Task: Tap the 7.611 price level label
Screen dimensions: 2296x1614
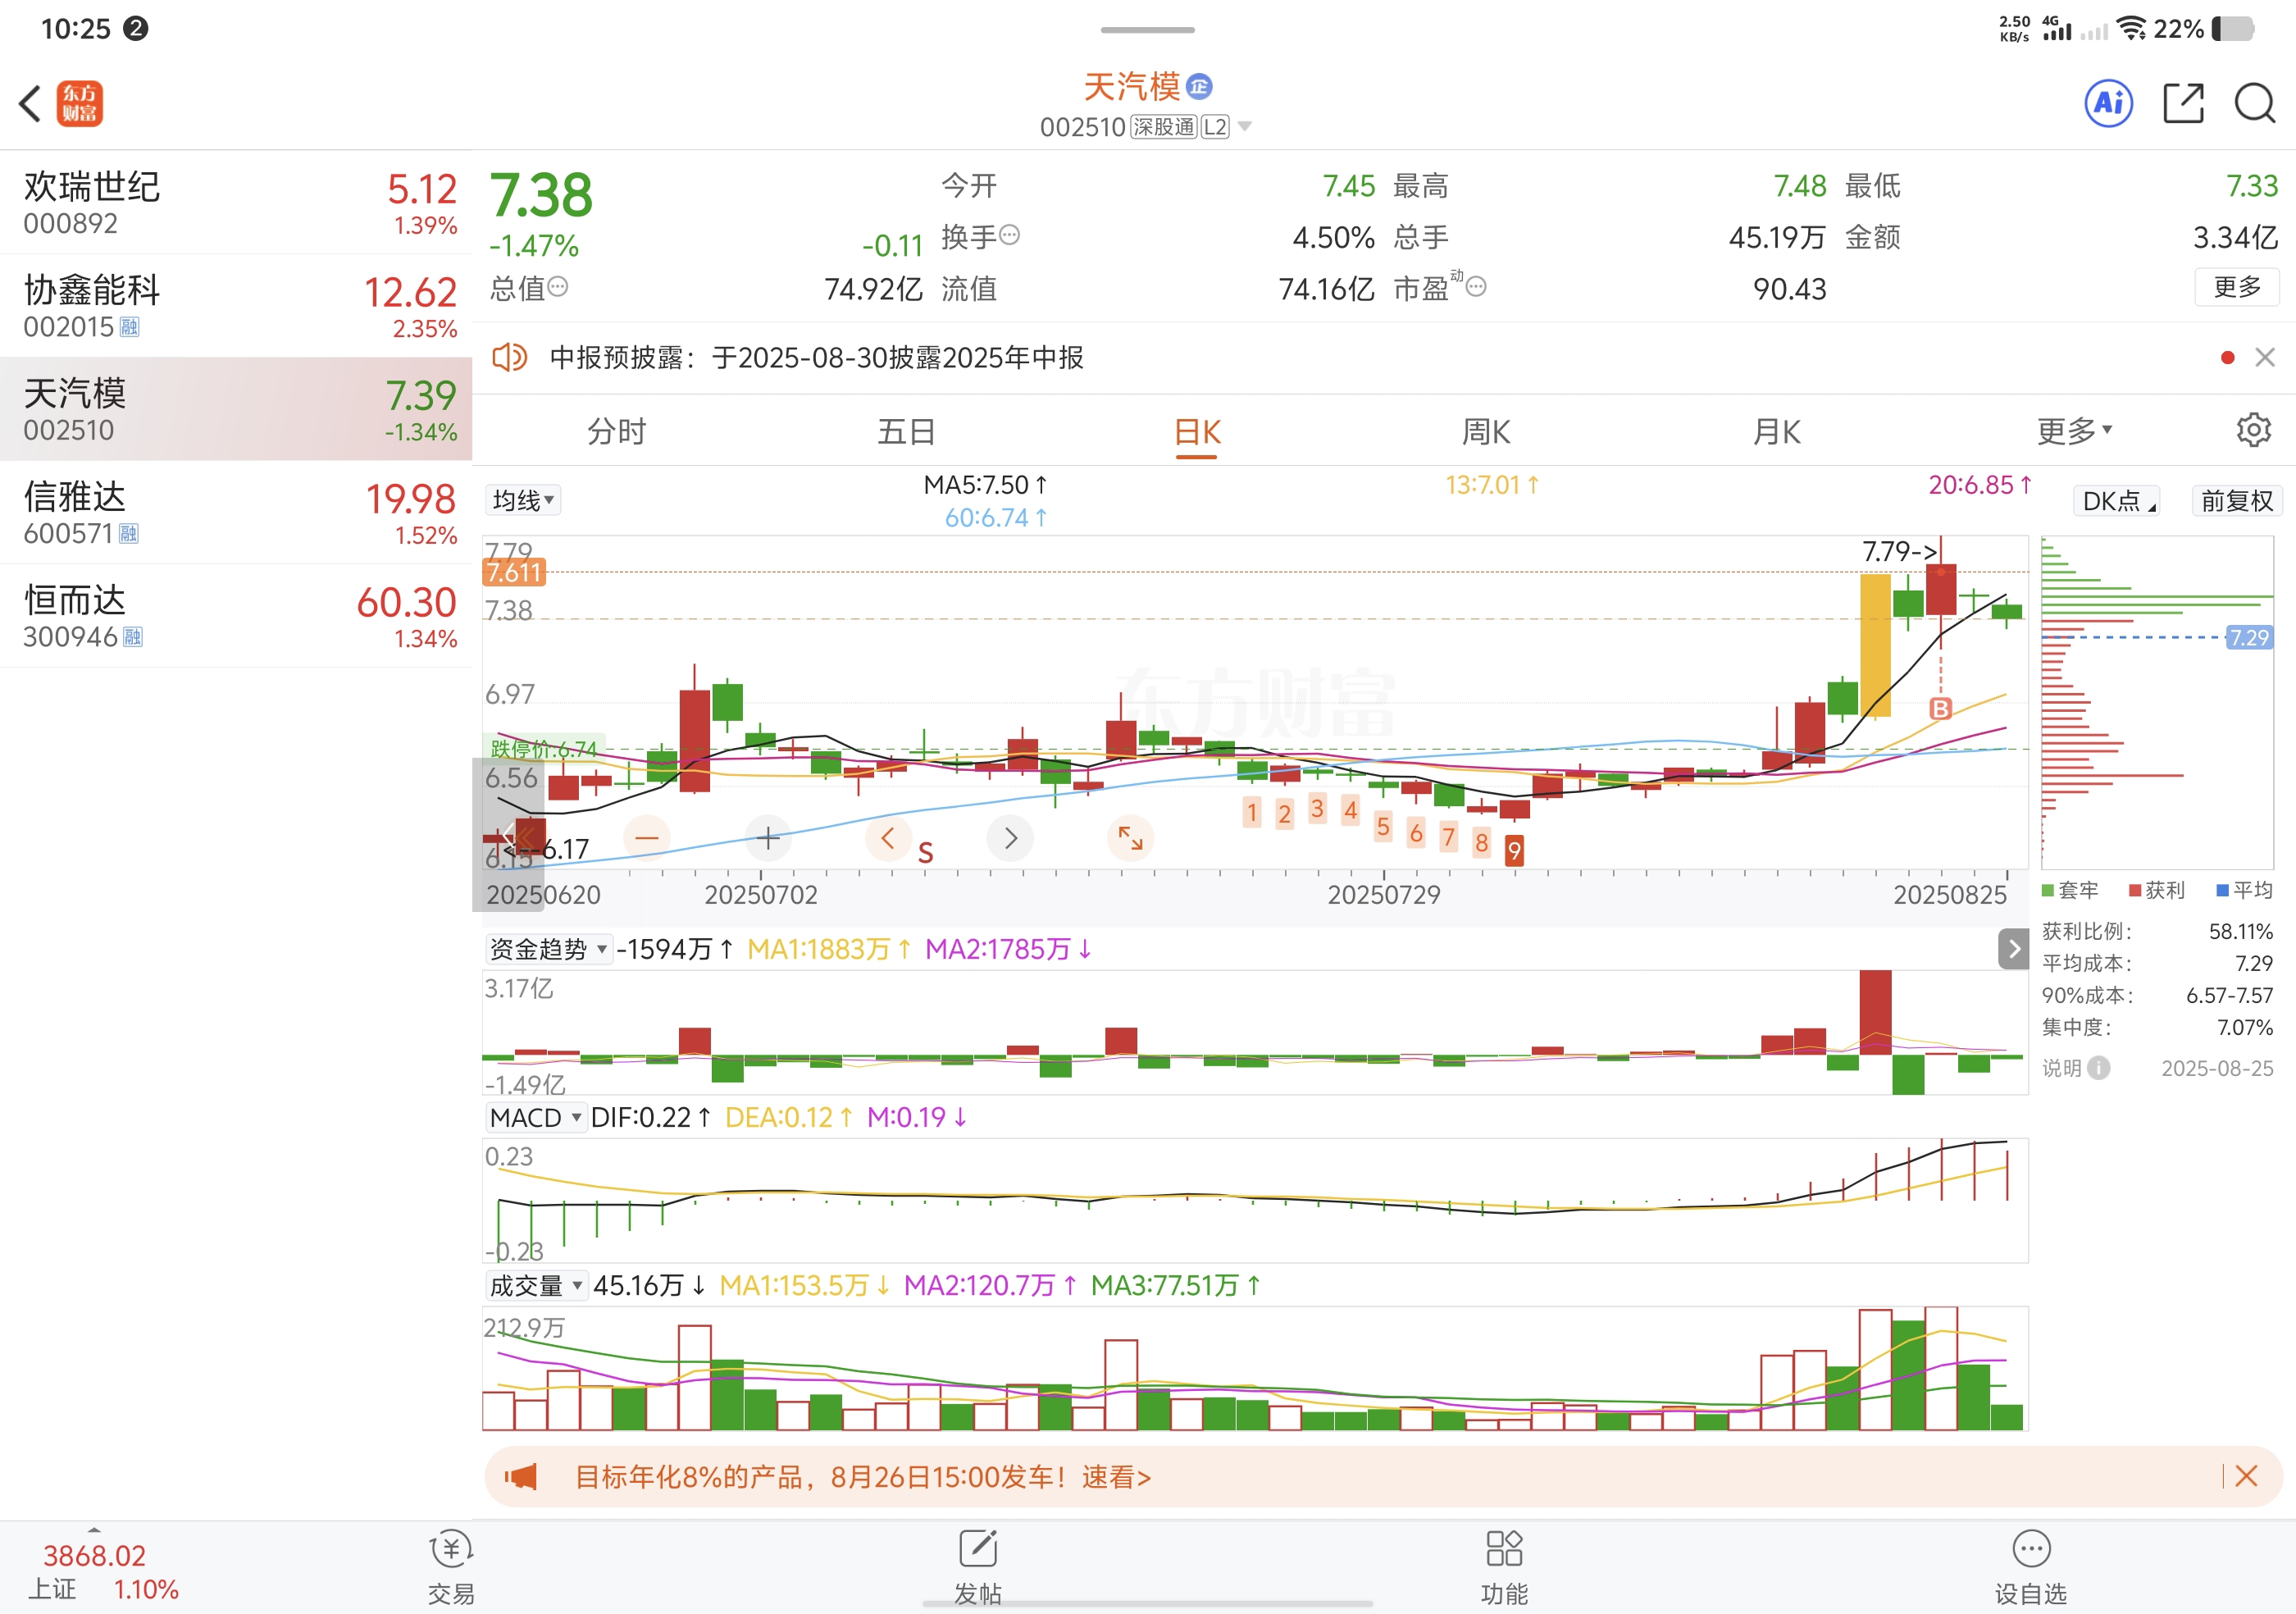Action: pyautogui.click(x=514, y=572)
